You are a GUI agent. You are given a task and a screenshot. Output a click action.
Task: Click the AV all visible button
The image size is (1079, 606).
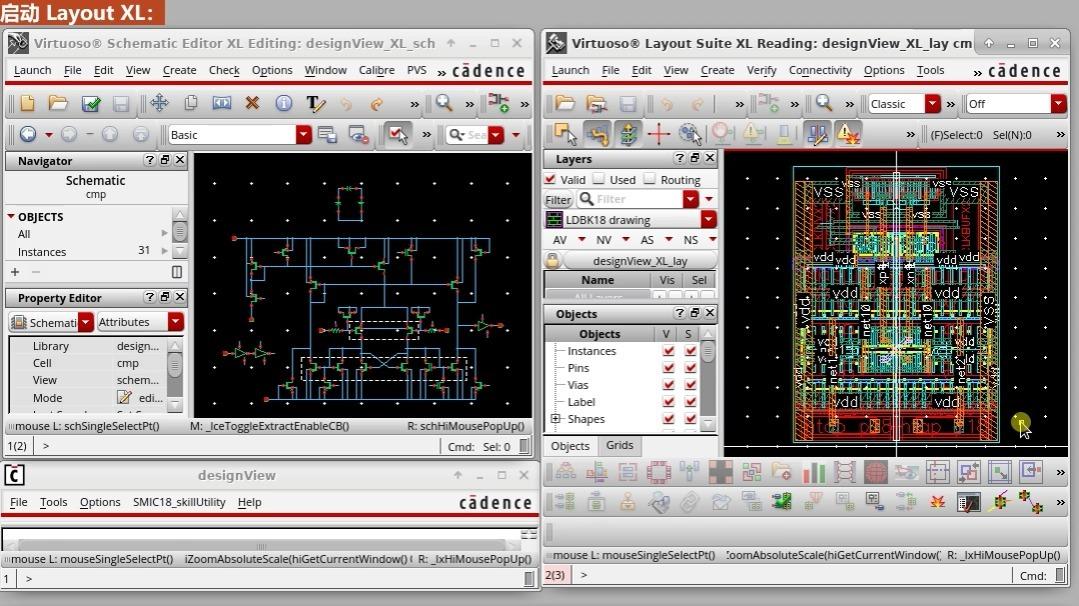pos(560,239)
